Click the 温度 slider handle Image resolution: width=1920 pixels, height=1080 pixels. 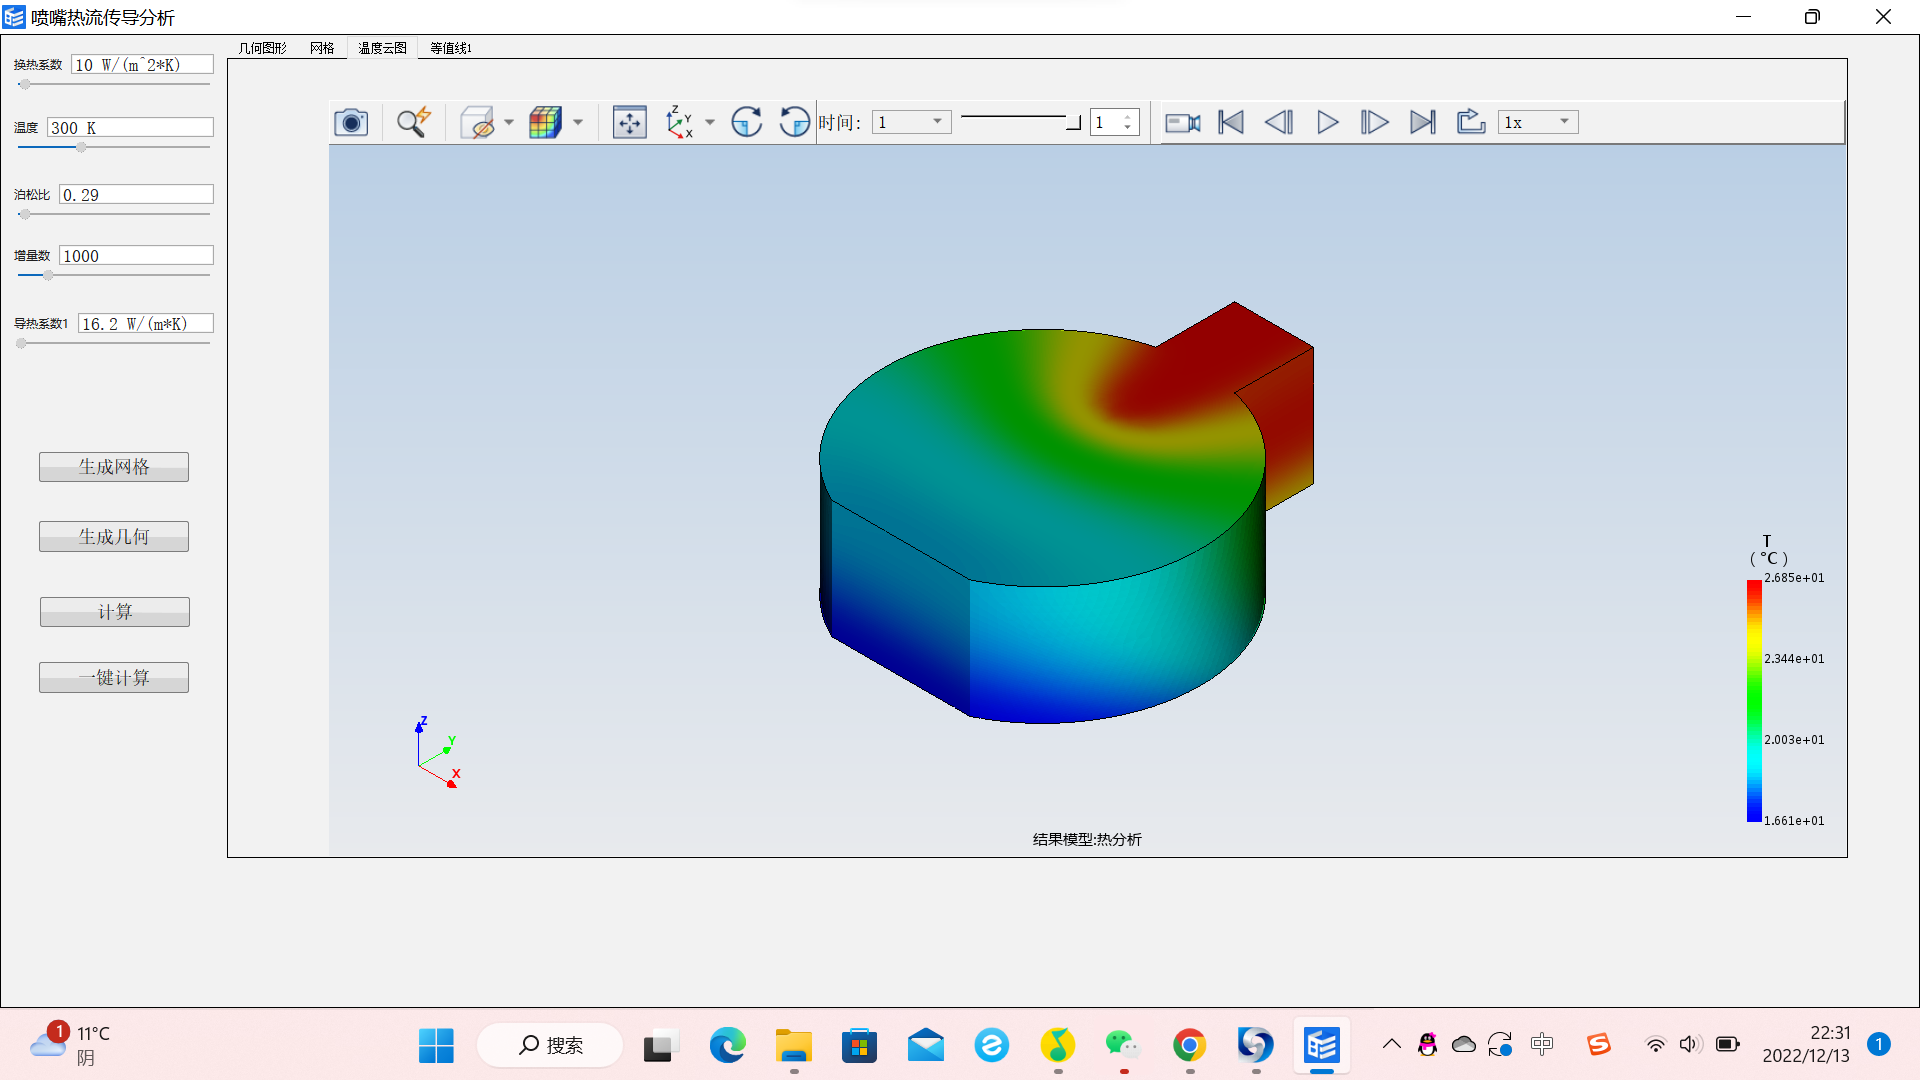81,148
